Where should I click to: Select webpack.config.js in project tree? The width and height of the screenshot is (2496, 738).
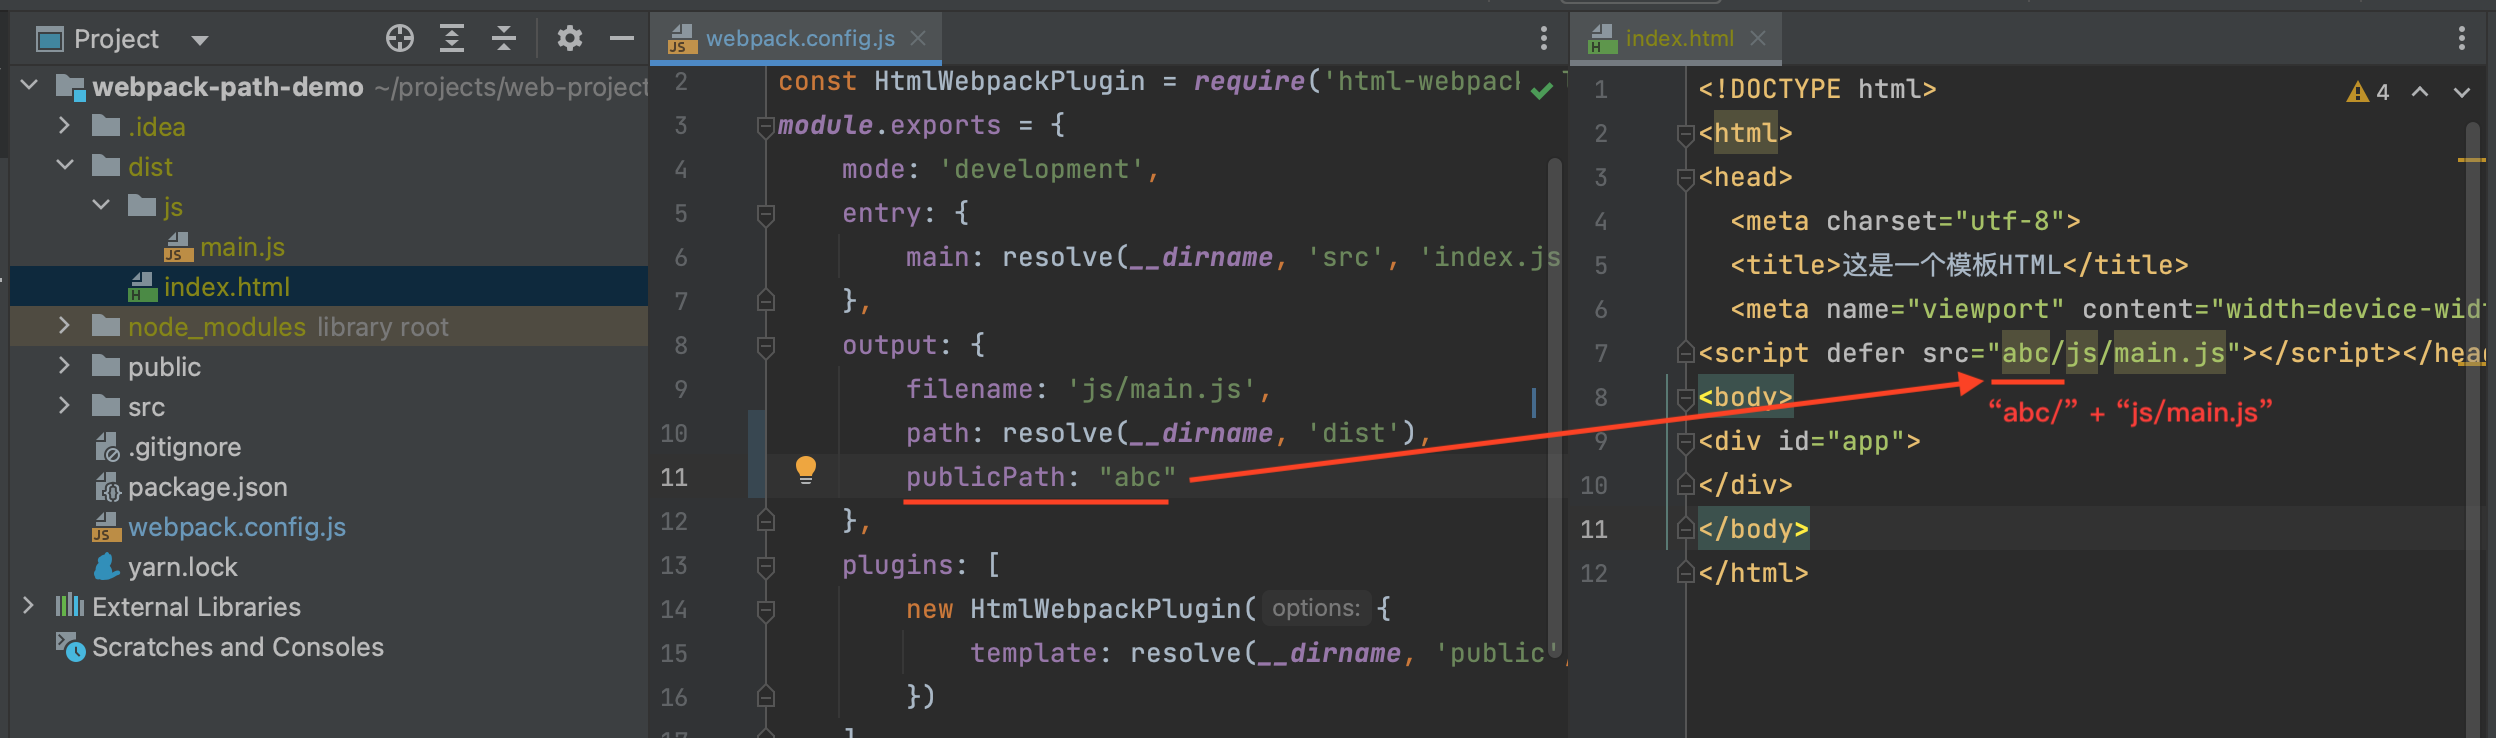(237, 527)
